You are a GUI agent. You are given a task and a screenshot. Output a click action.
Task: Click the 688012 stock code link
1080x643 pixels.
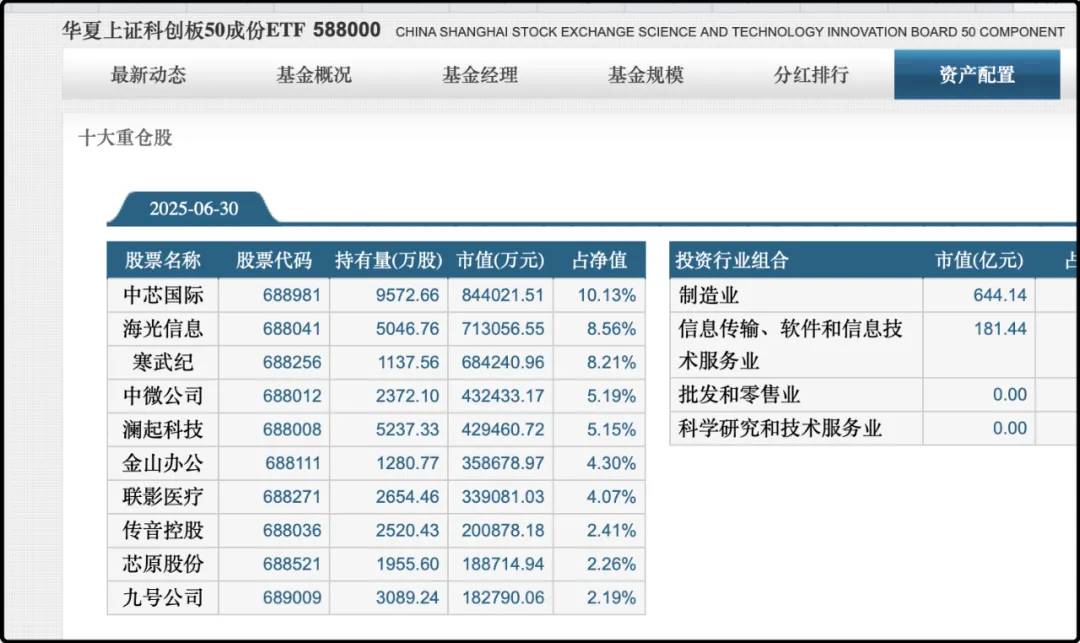[x=292, y=396]
